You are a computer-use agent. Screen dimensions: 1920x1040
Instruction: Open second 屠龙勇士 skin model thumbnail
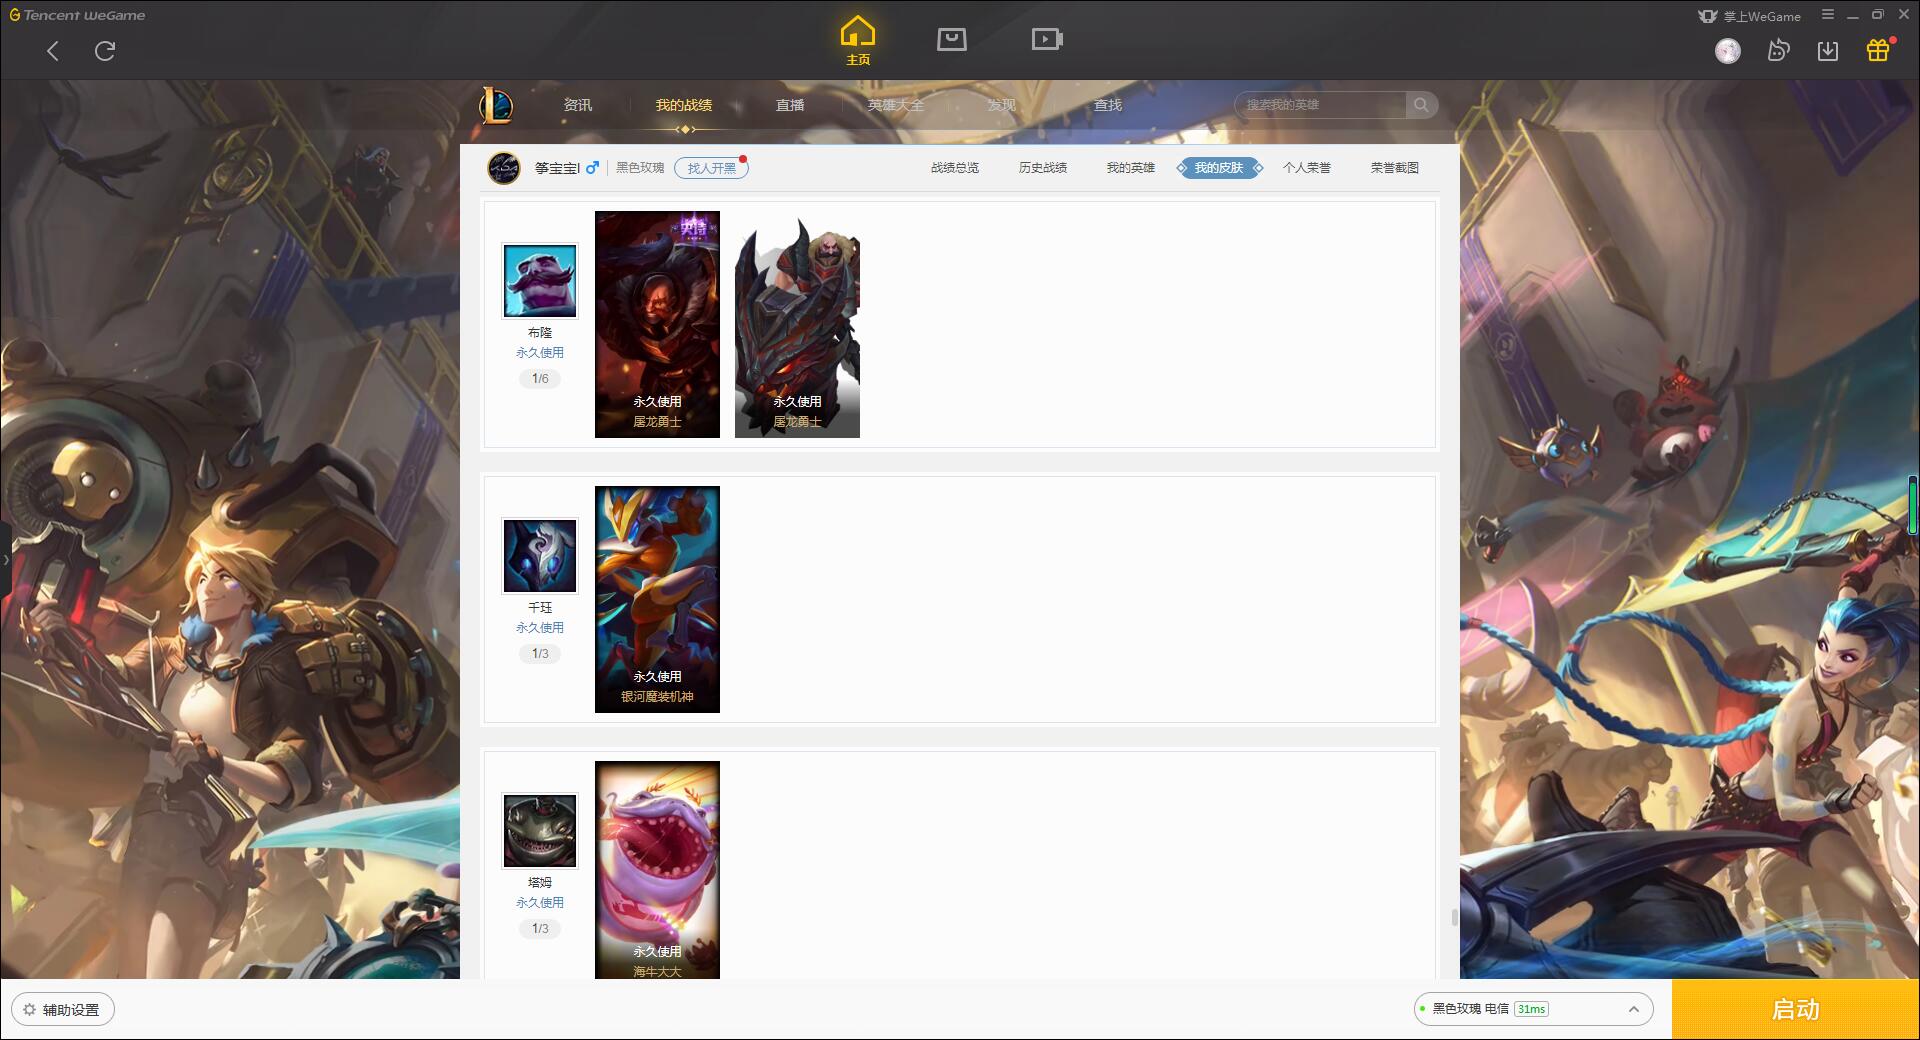[x=797, y=324]
